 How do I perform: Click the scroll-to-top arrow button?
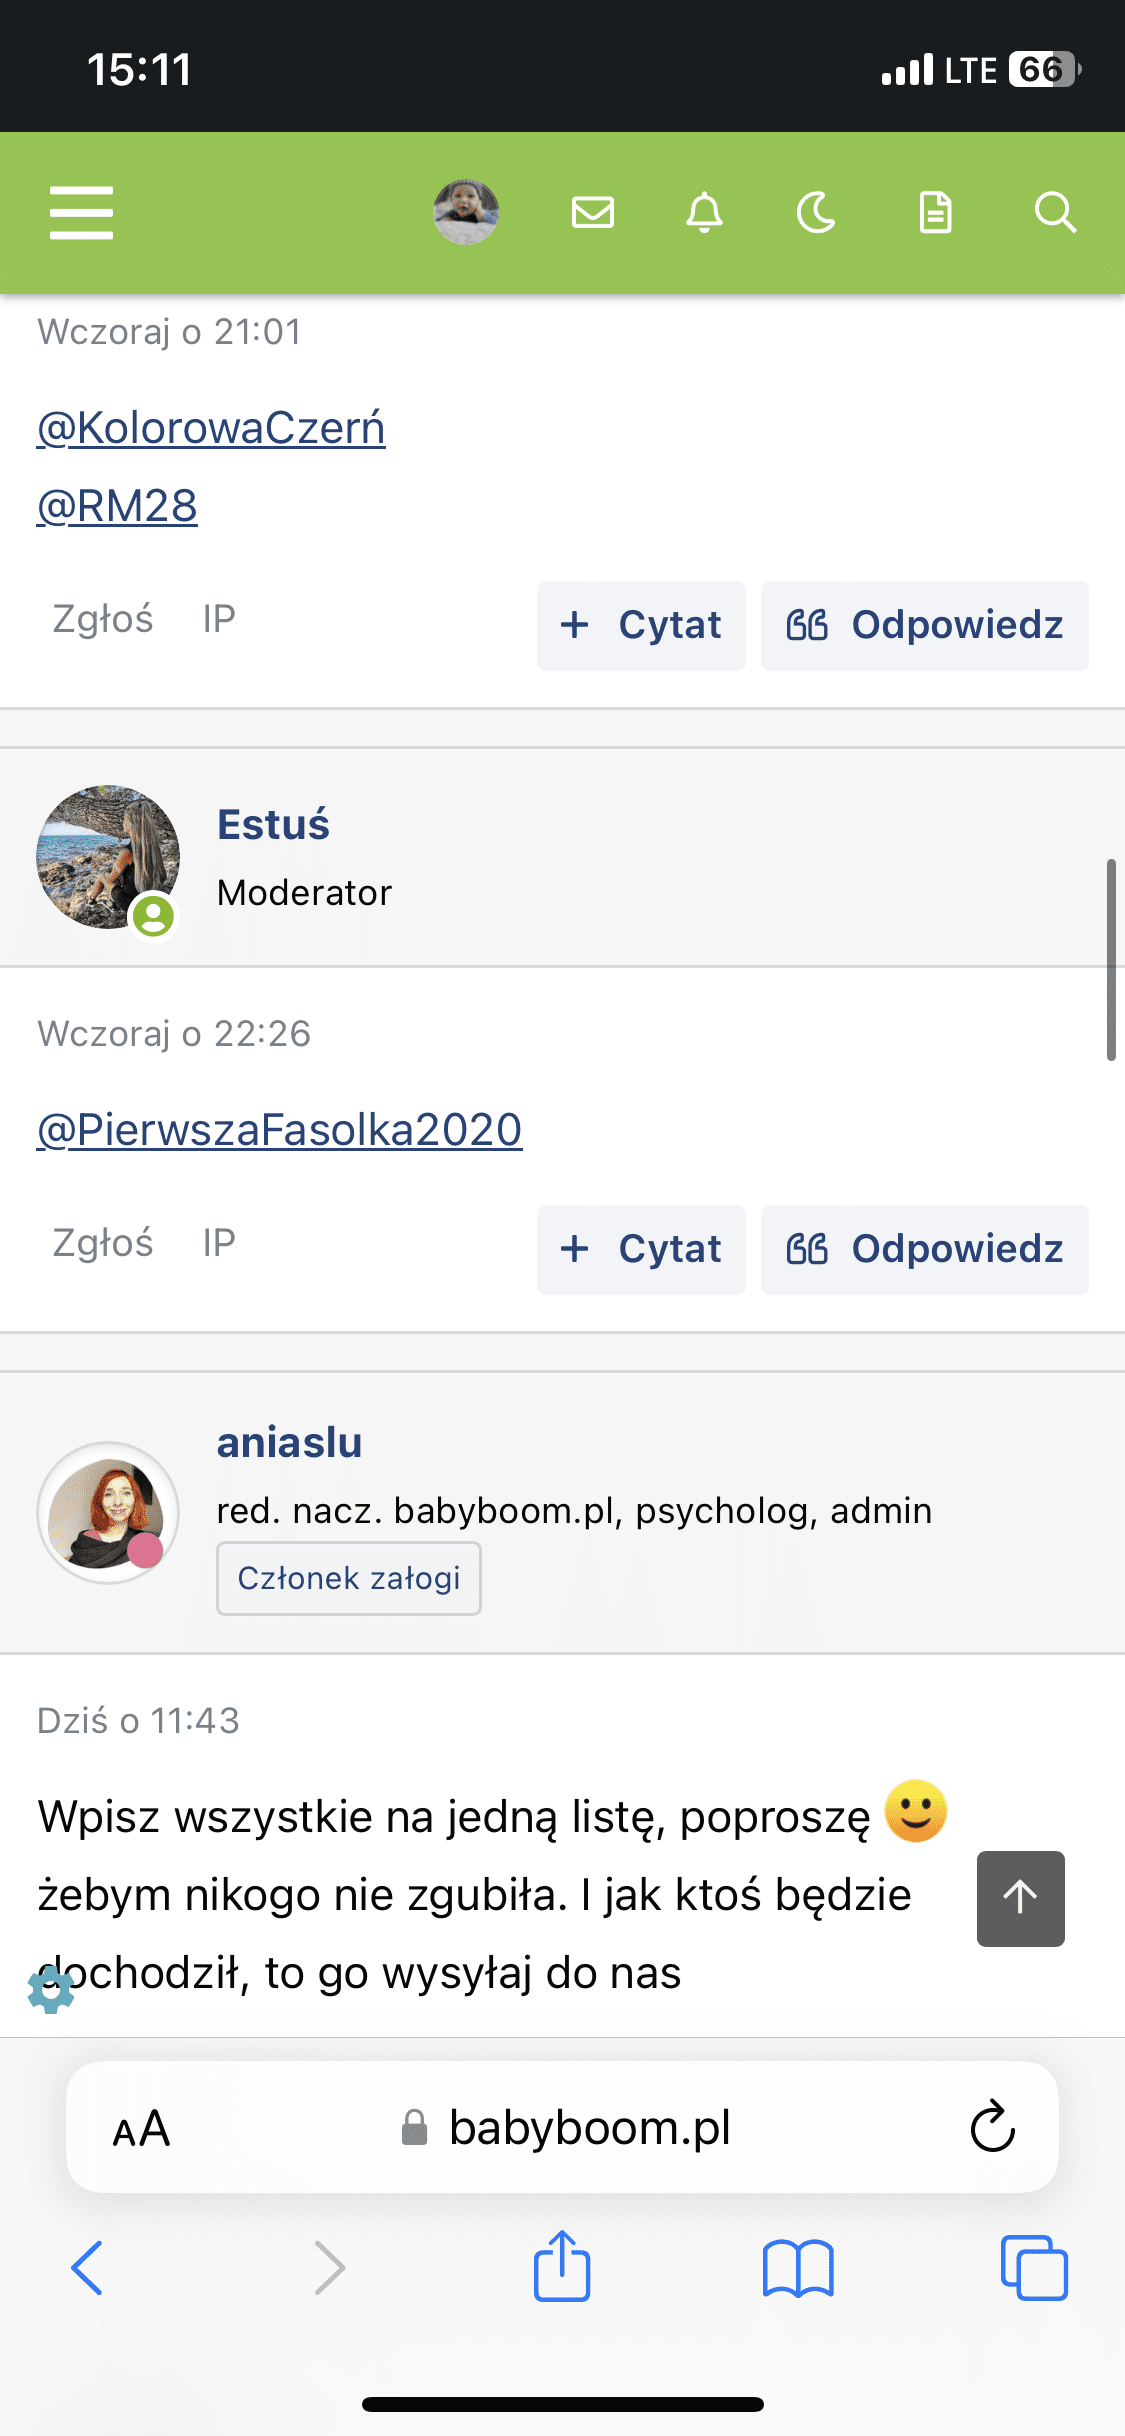tap(1020, 1898)
